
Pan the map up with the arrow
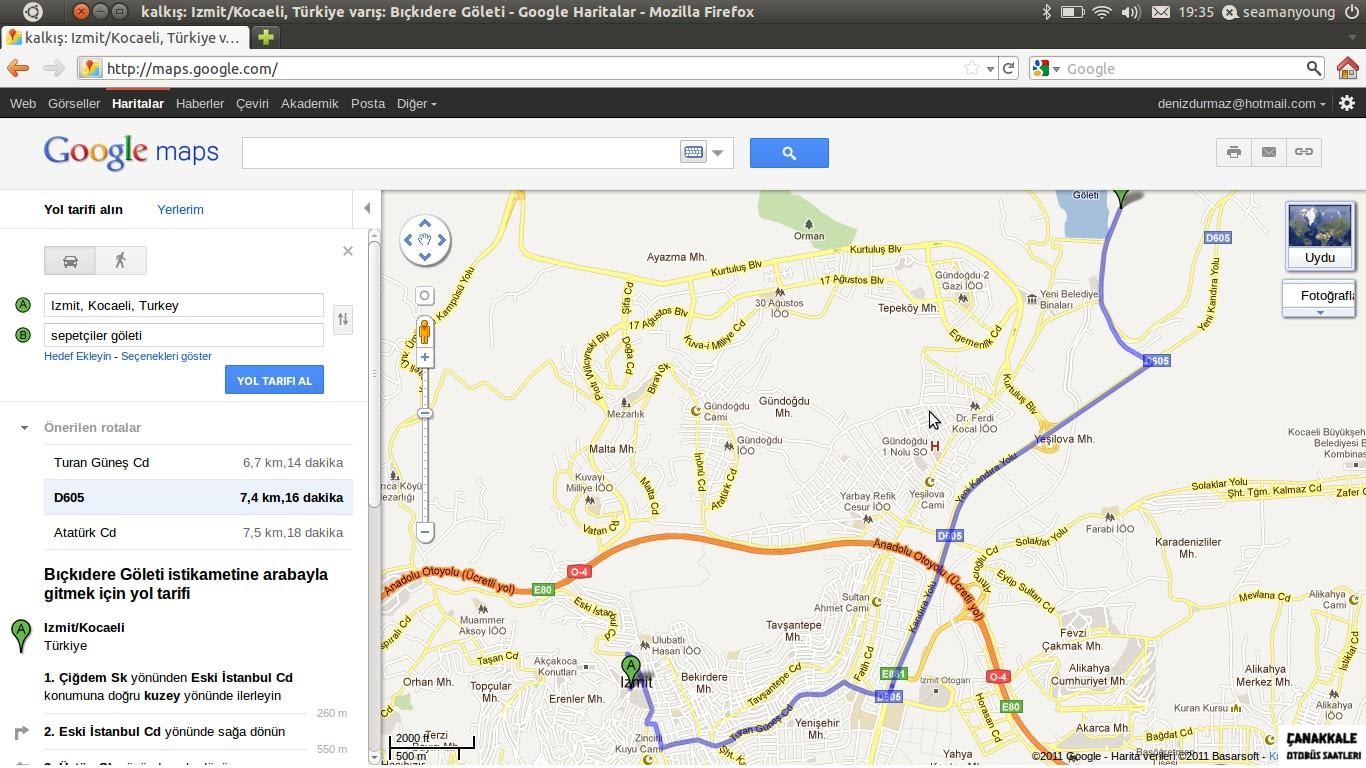coord(425,223)
